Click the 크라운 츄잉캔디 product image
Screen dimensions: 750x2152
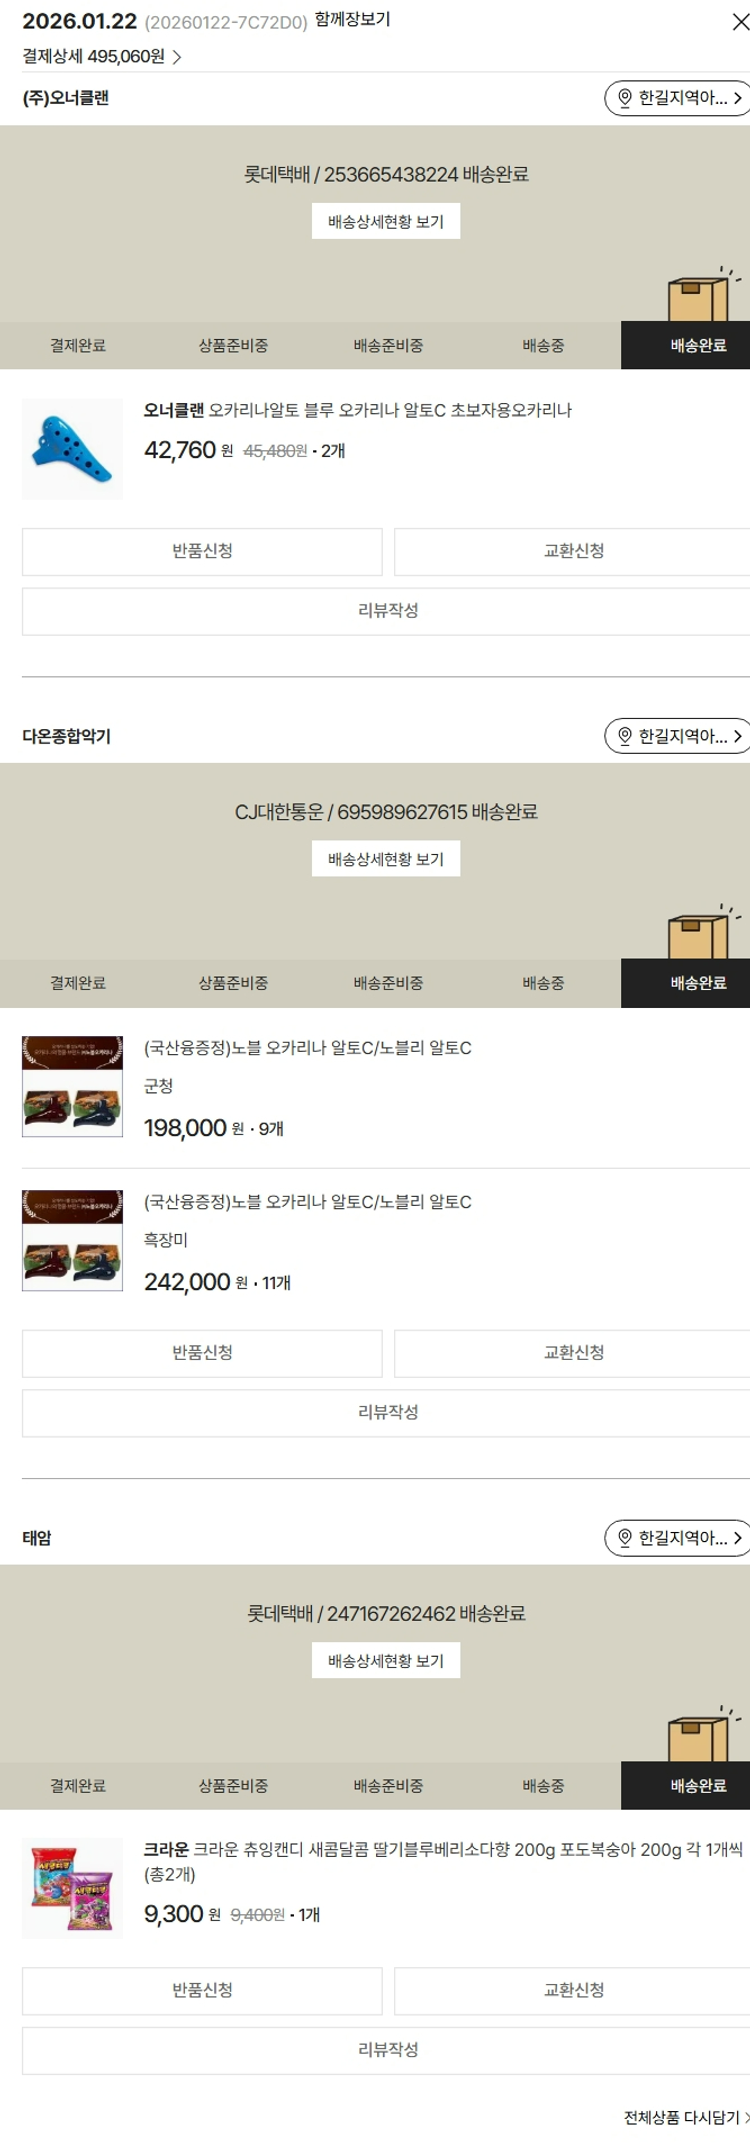(72, 1888)
